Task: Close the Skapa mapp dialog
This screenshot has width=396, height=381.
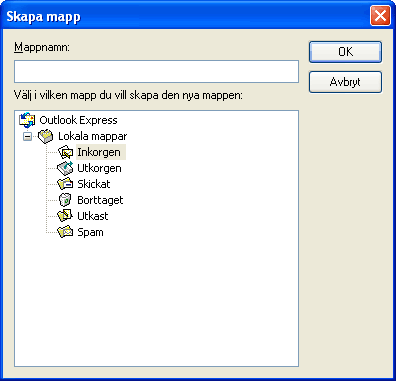Action: 380,16
